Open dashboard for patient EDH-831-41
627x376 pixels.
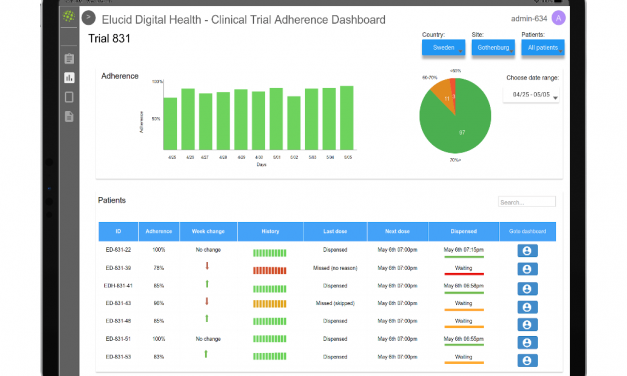(527, 288)
